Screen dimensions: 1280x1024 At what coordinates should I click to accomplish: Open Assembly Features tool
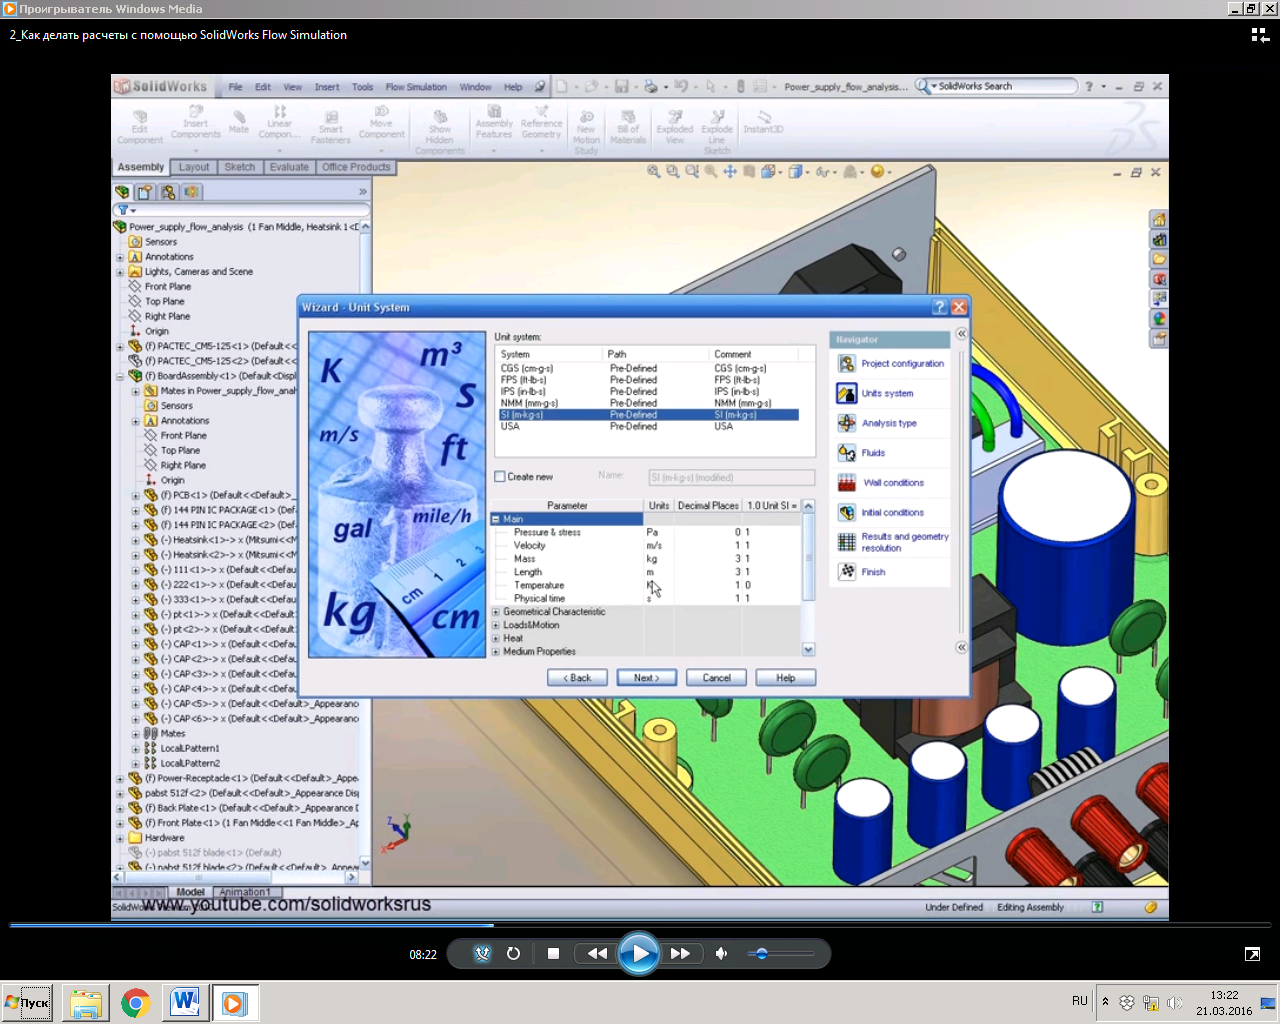(494, 123)
